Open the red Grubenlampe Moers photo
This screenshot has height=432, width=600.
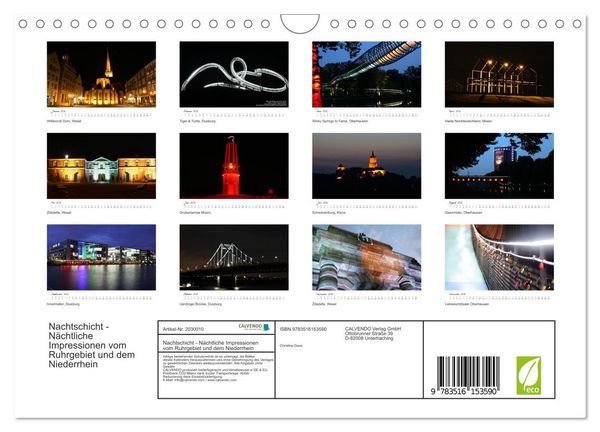click(234, 166)
